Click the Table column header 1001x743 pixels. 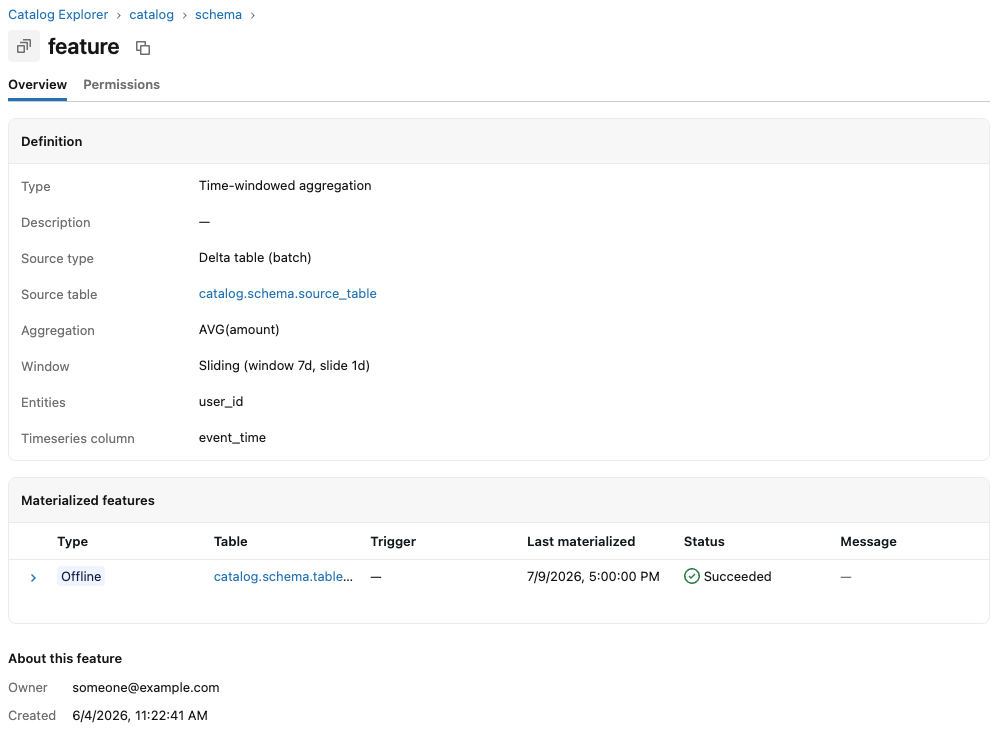coord(230,541)
